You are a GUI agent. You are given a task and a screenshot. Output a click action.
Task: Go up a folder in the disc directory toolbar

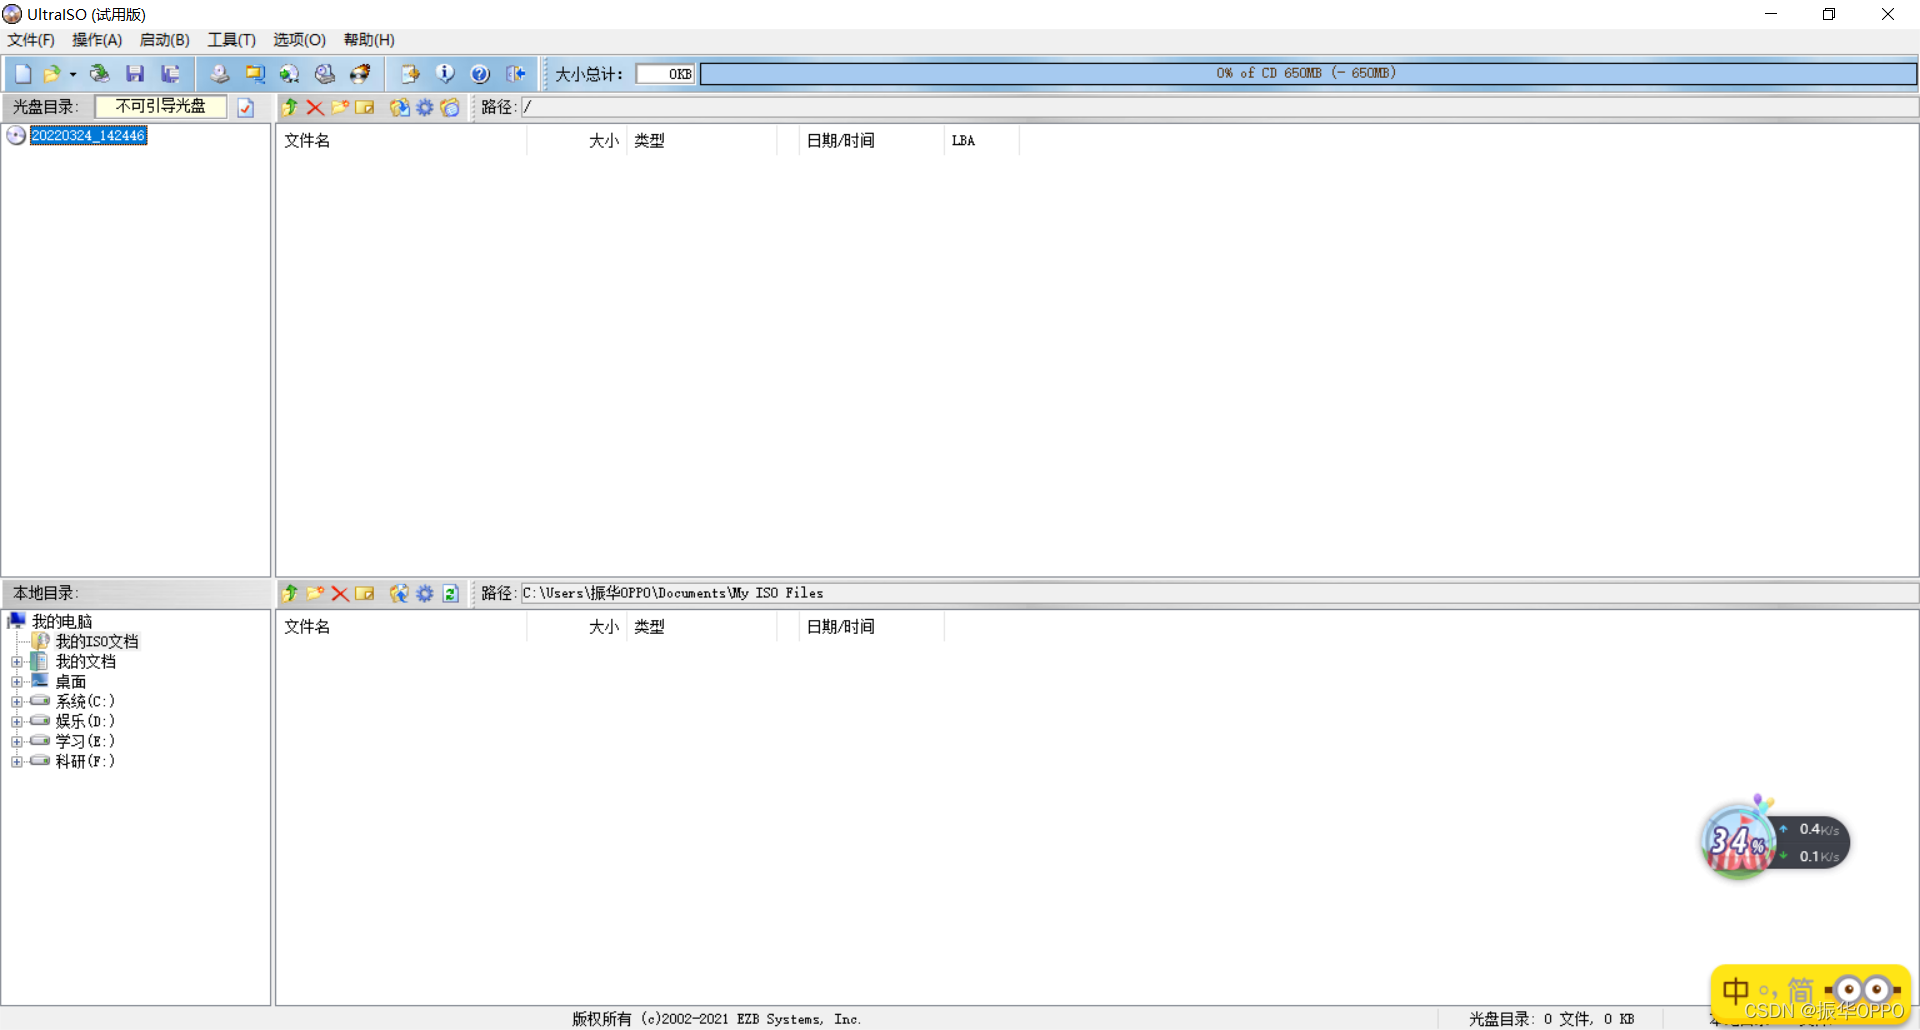click(x=290, y=107)
